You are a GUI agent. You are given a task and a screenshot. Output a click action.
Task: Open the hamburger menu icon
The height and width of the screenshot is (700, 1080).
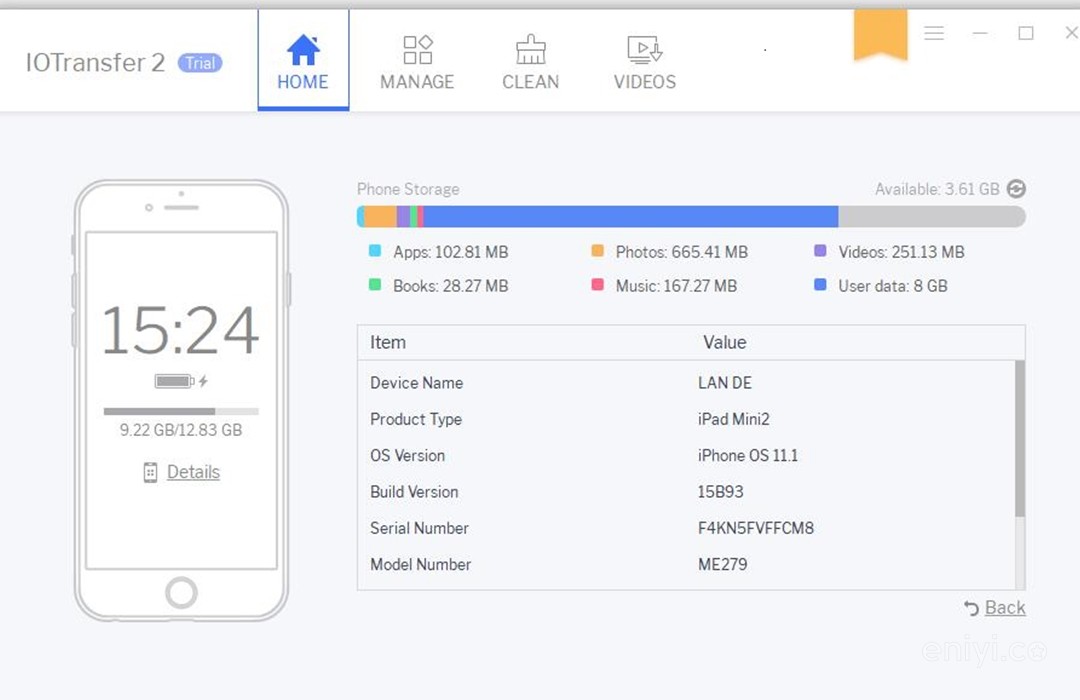[934, 33]
